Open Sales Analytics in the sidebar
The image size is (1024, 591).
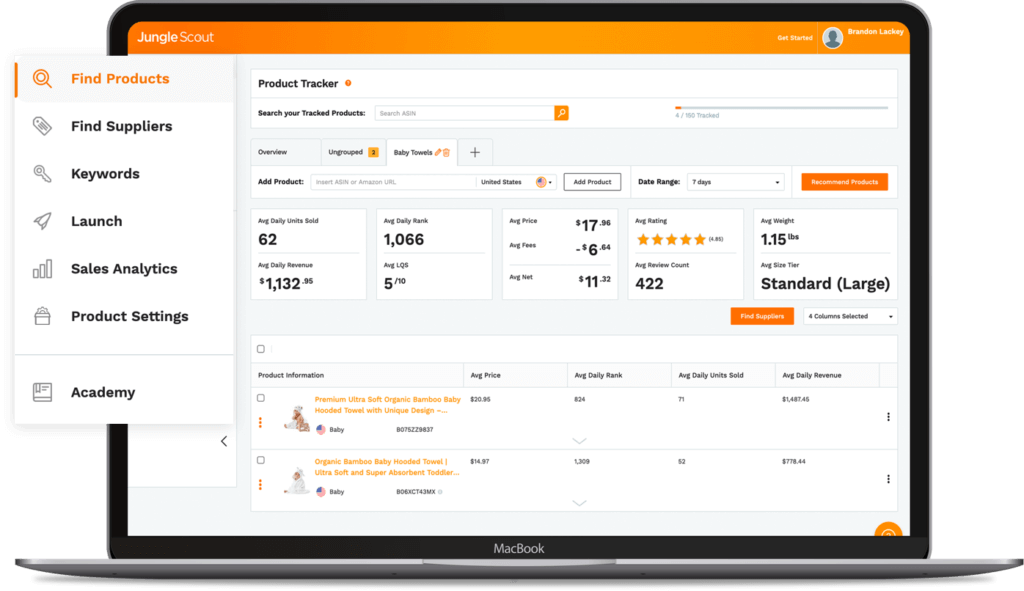(x=124, y=269)
